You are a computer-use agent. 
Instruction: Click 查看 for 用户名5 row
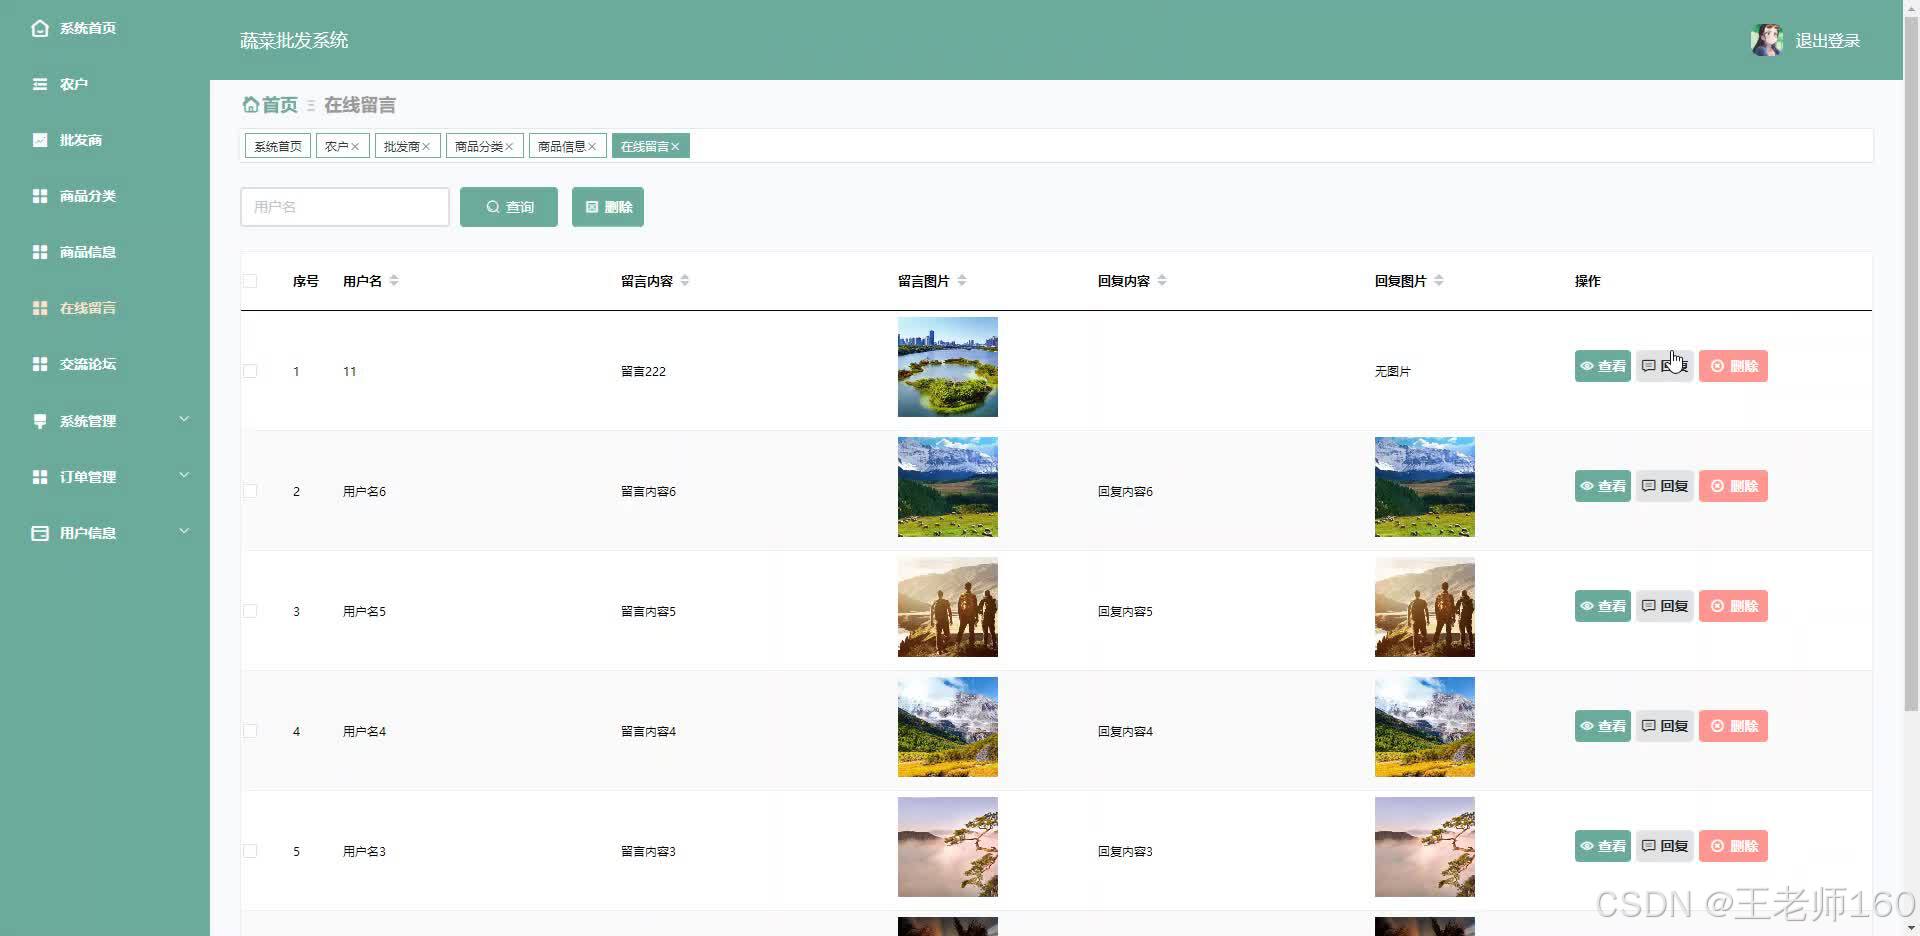click(x=1603, y=606)
